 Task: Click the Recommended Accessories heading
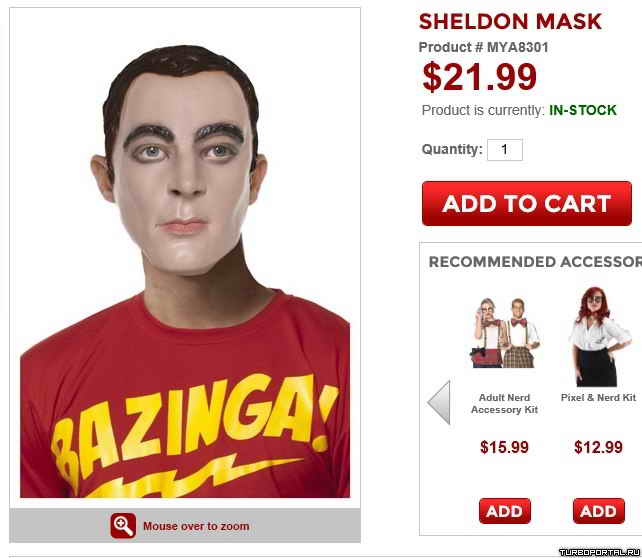tap(535, 262)
